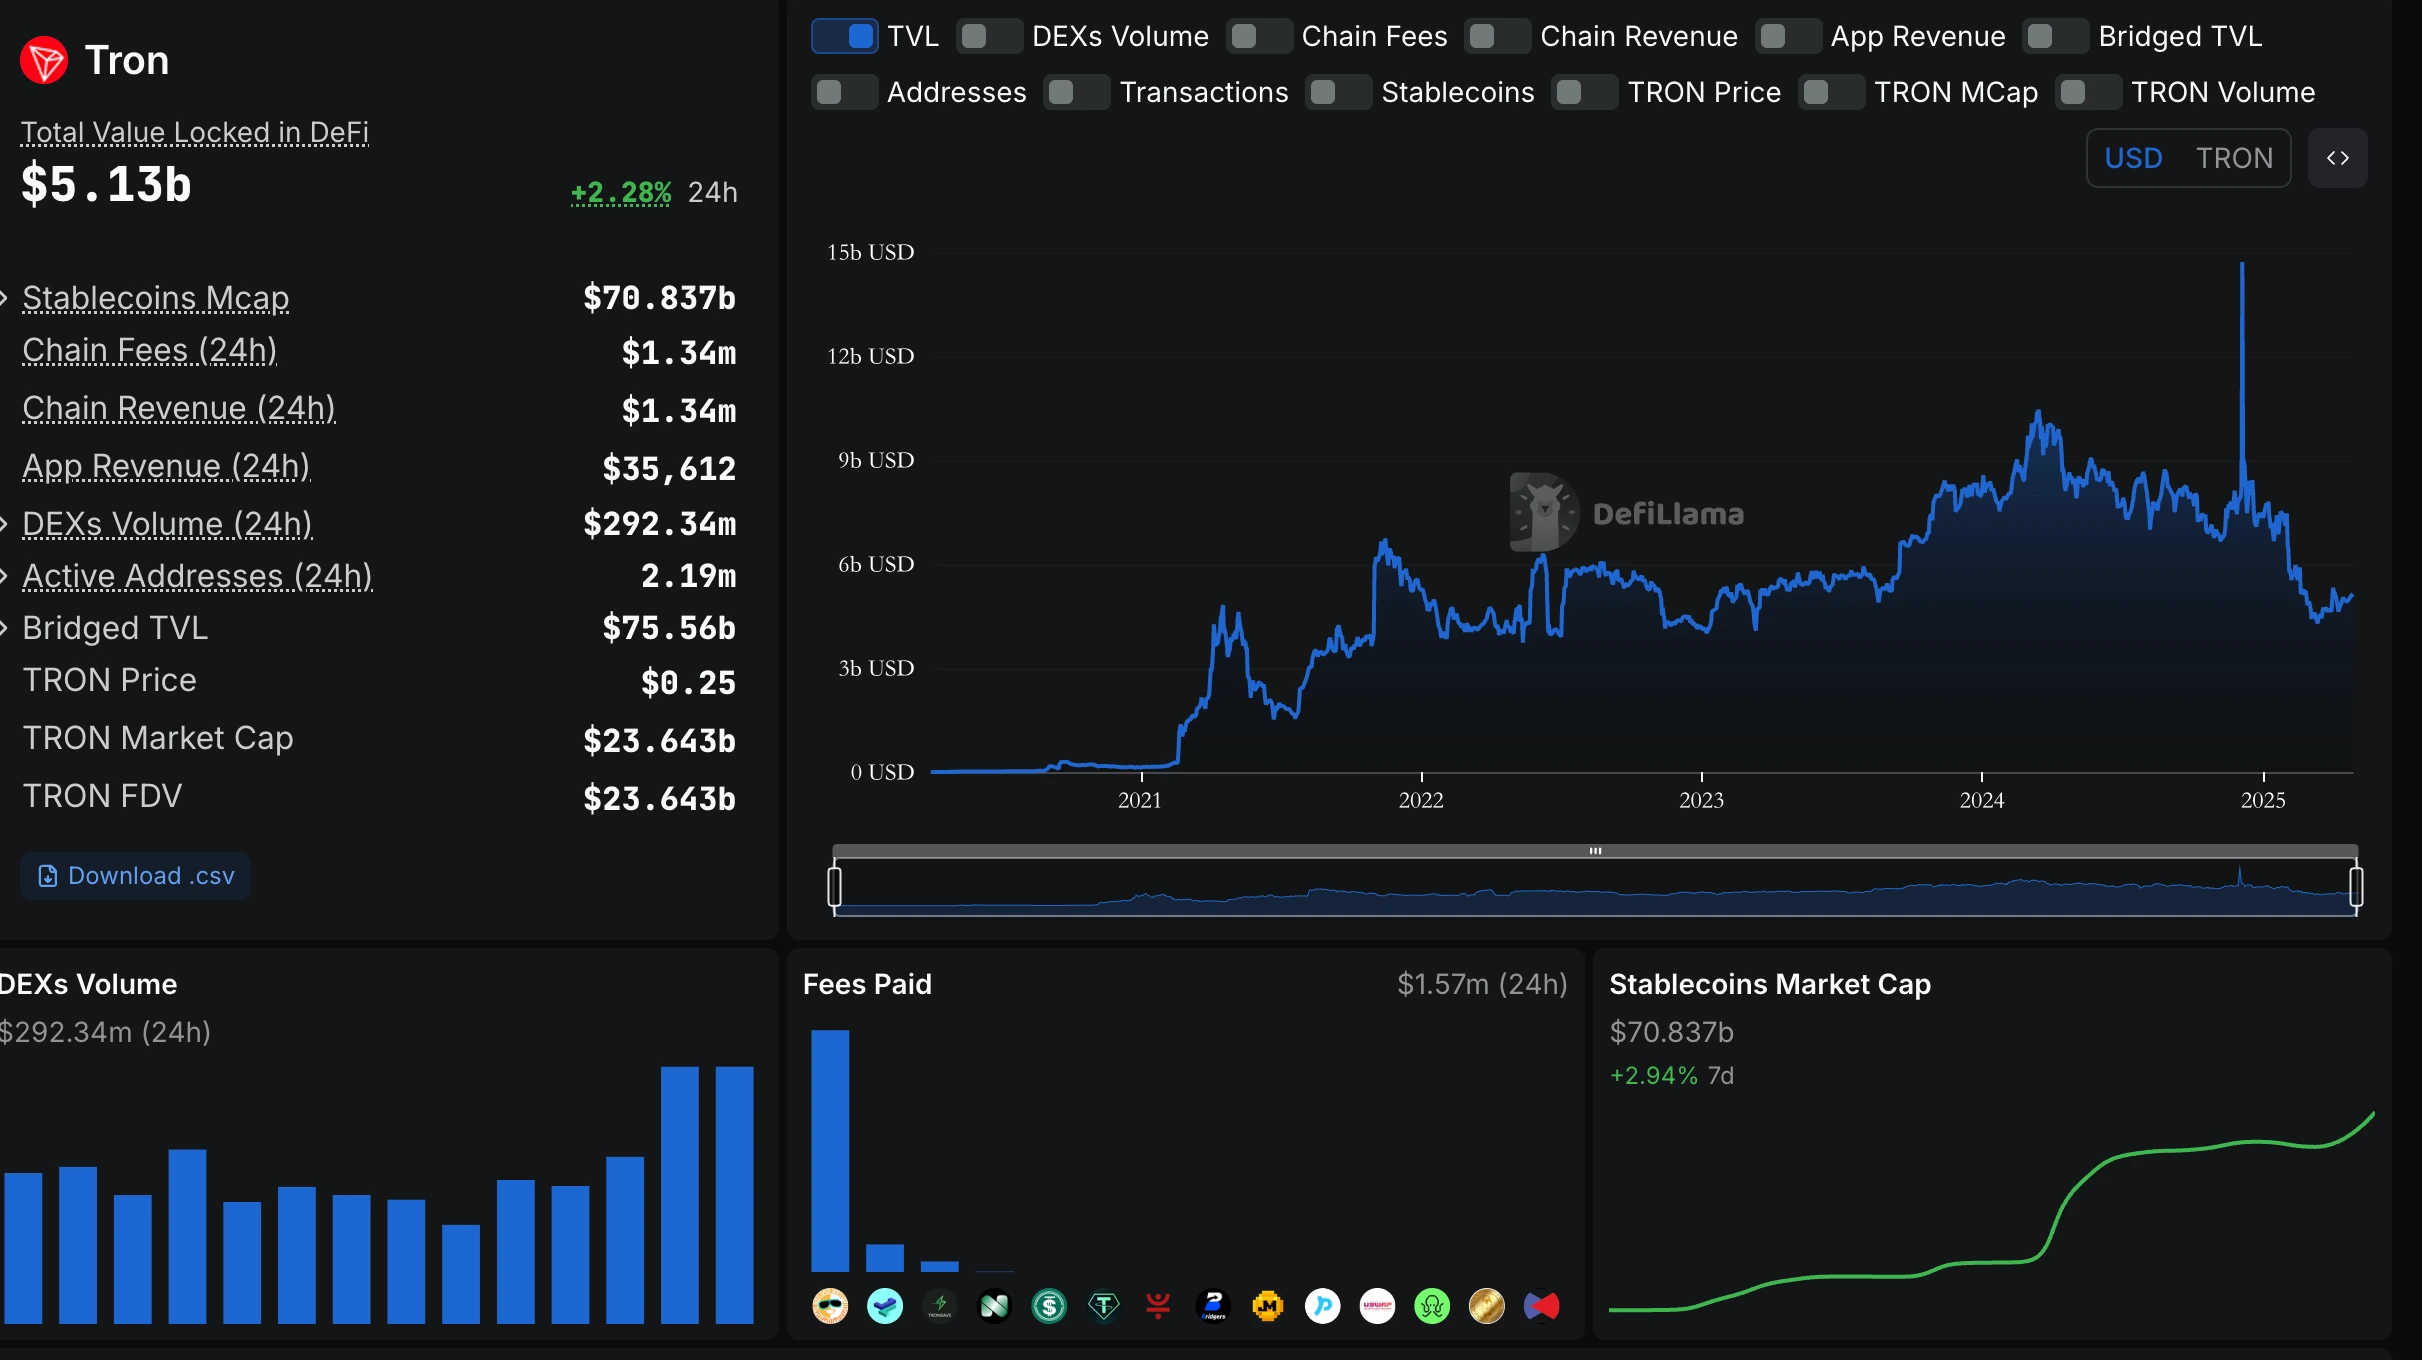
Task: Enable the DEXs Volume chart switch
Action: click(x=989, y=36)
